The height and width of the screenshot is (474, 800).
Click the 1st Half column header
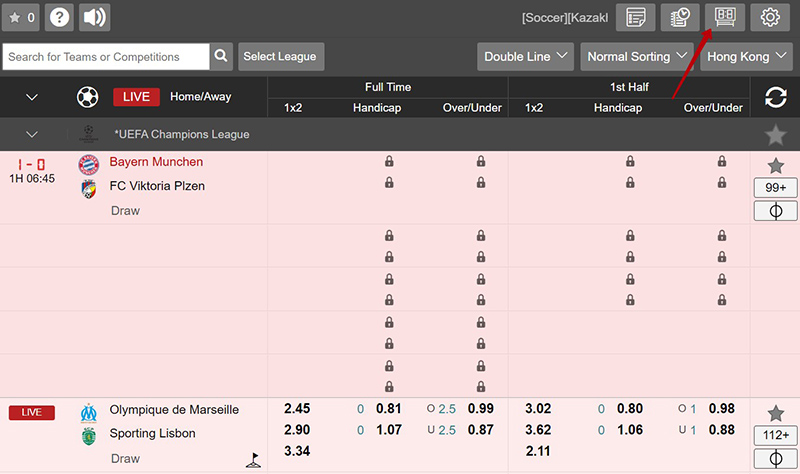629,87
